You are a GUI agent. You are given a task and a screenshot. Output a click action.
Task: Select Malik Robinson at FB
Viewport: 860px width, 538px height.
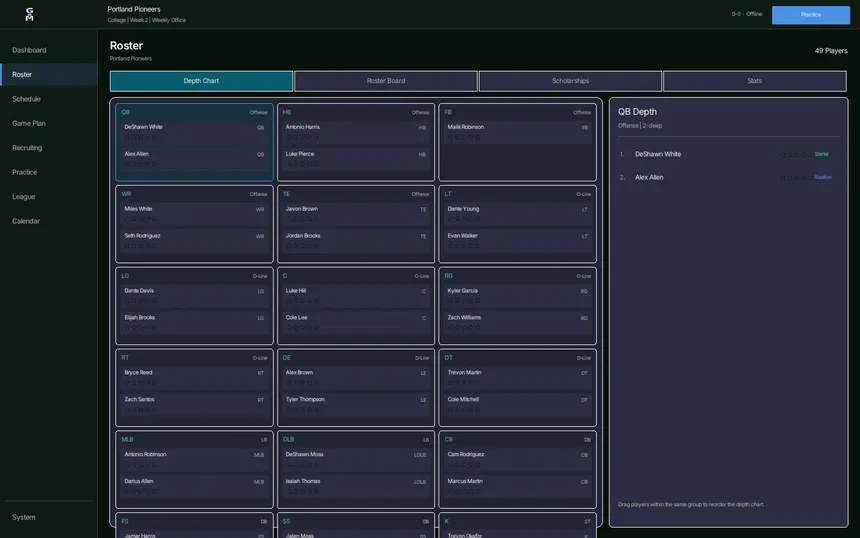(x=517, y=132)
